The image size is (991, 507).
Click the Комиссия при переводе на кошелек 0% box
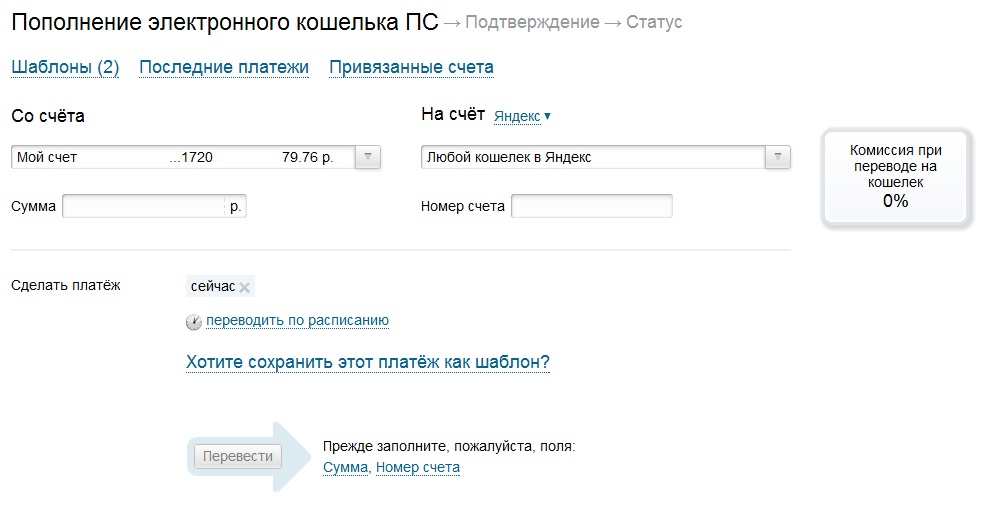pos(895,176)
